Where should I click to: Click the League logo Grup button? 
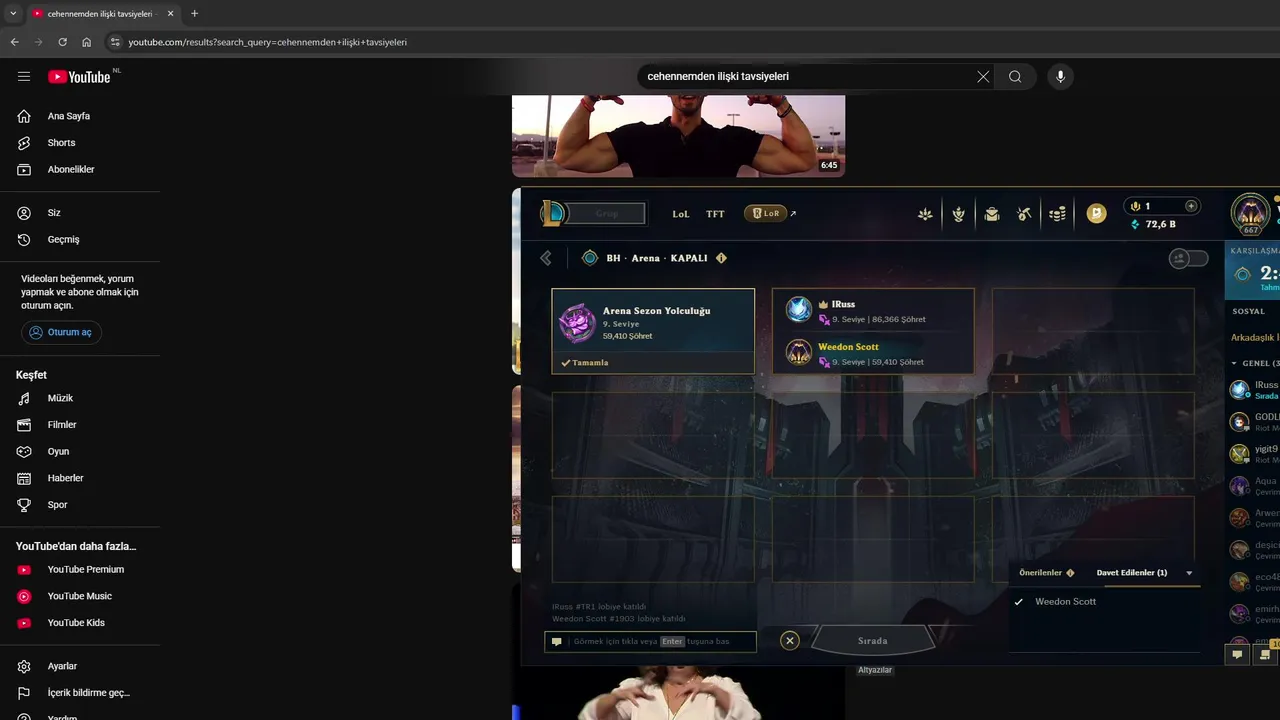coord(593,213)
